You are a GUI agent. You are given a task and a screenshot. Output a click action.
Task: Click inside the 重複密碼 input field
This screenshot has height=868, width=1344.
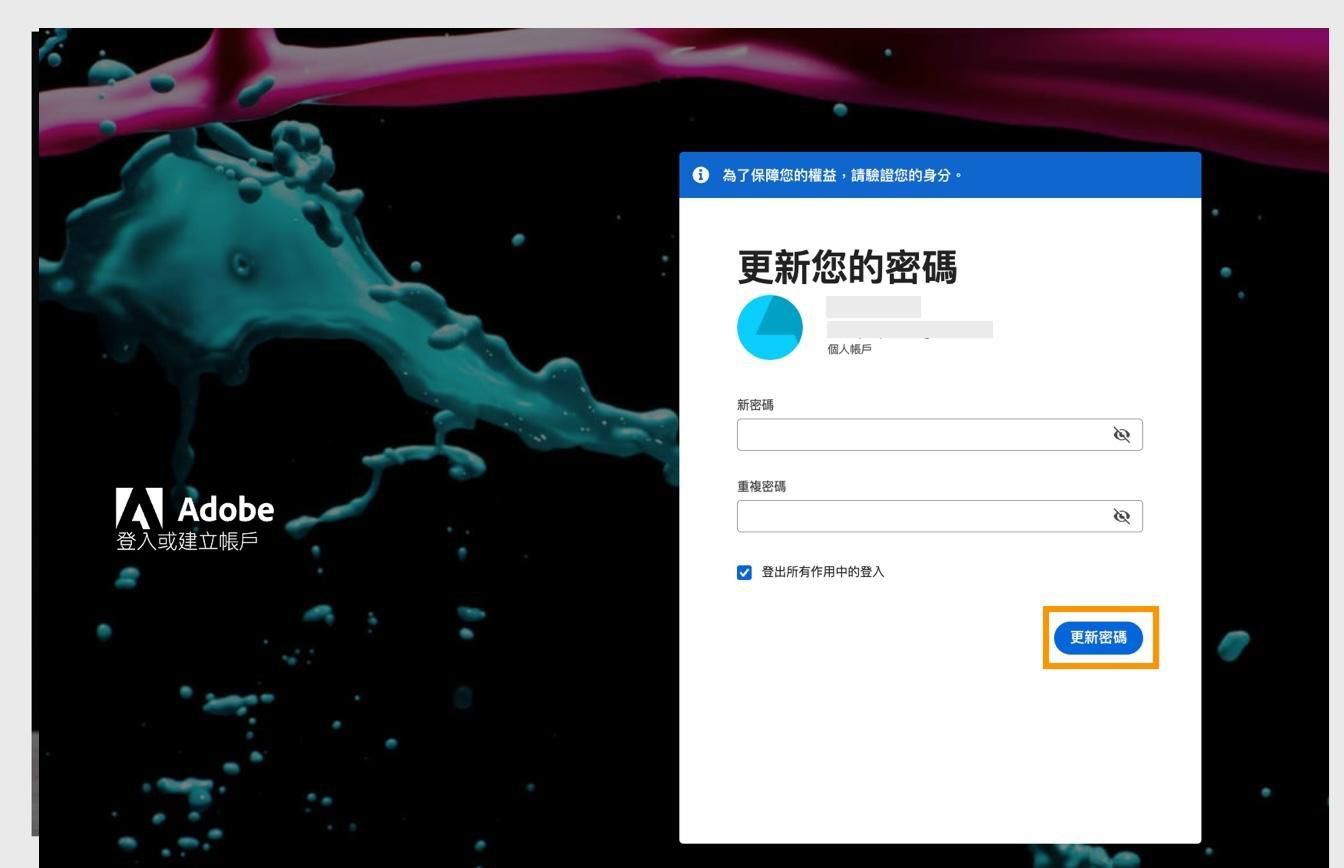pyautogui.click(x=920, y=516)
